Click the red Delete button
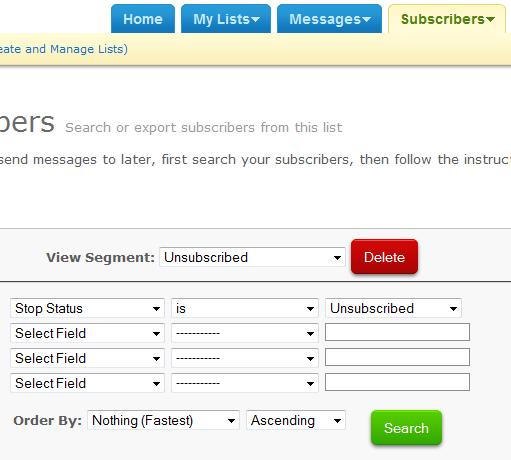The width and height of the screenshot is (511, 460). (x=384, y=257)
